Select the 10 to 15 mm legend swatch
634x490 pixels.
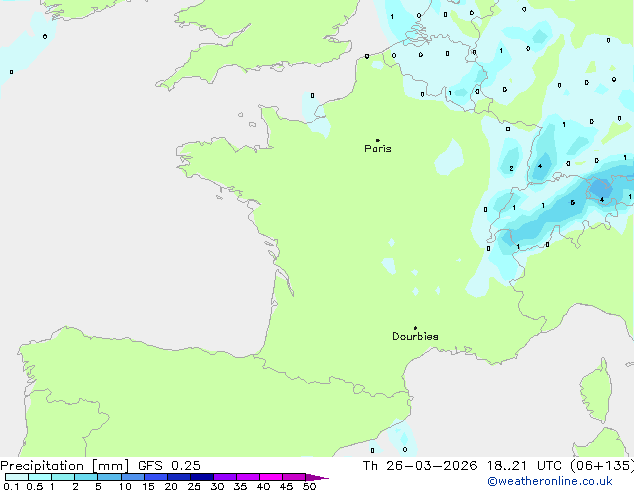(x=133, y=477)
